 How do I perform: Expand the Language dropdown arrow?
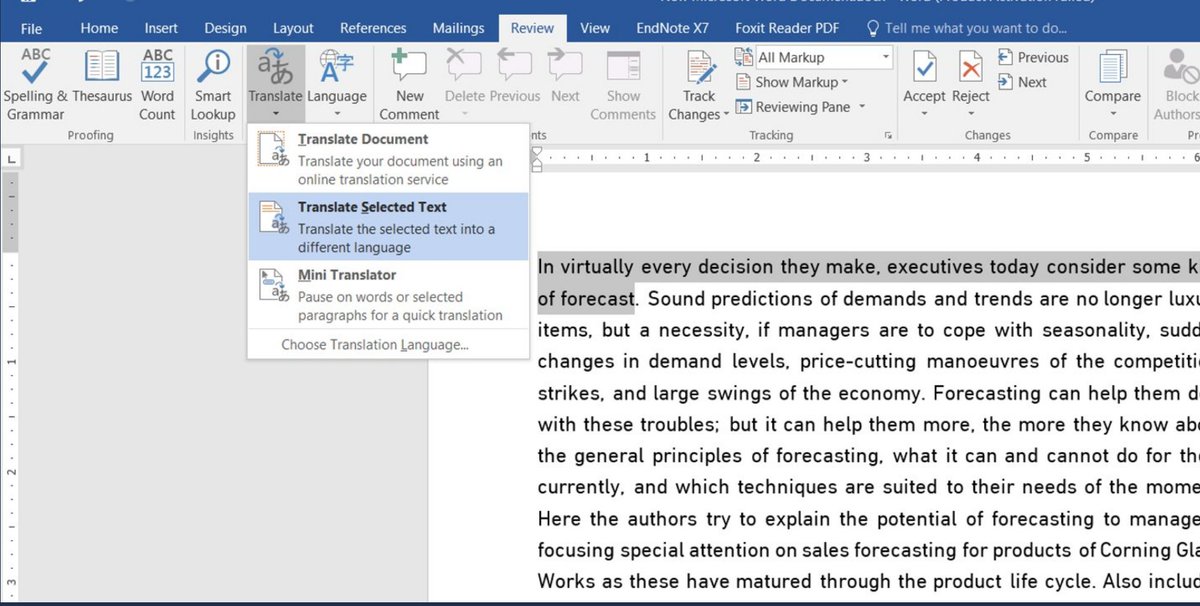tap(336, 114)
